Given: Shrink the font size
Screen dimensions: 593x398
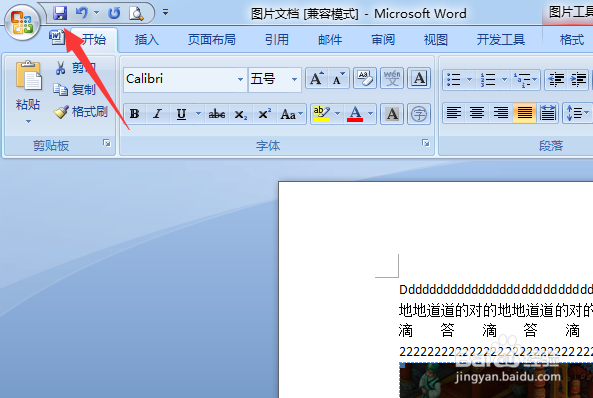Looking at the screenshot, I should pos(338,79).
